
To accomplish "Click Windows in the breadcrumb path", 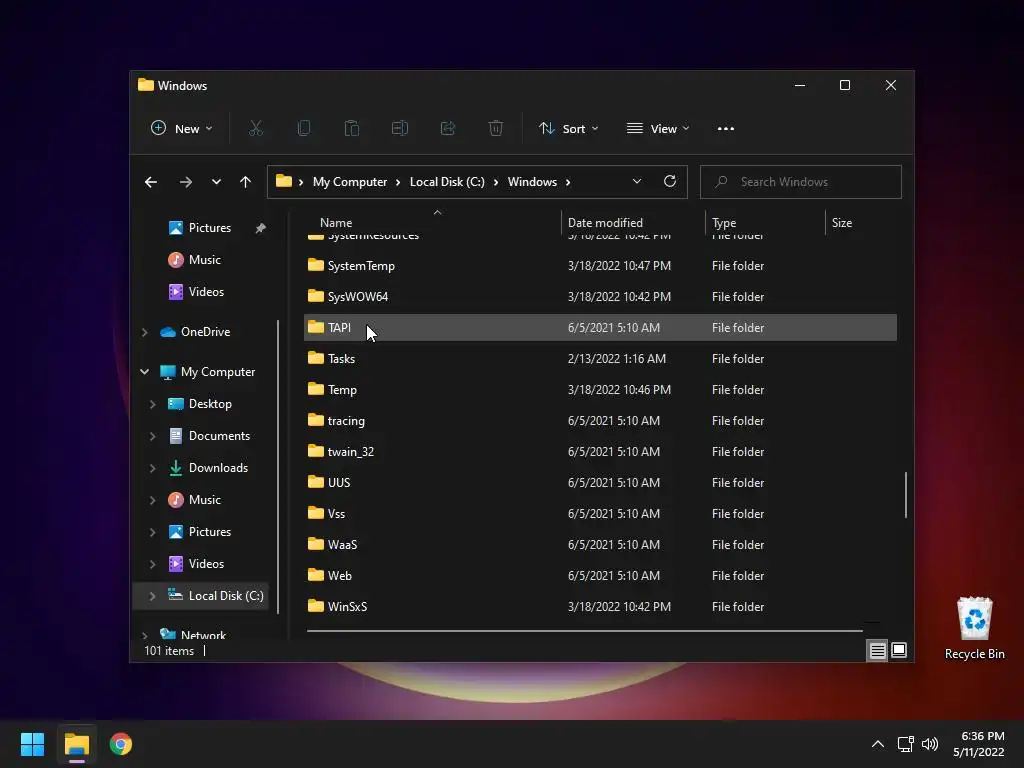I will 532,182.
